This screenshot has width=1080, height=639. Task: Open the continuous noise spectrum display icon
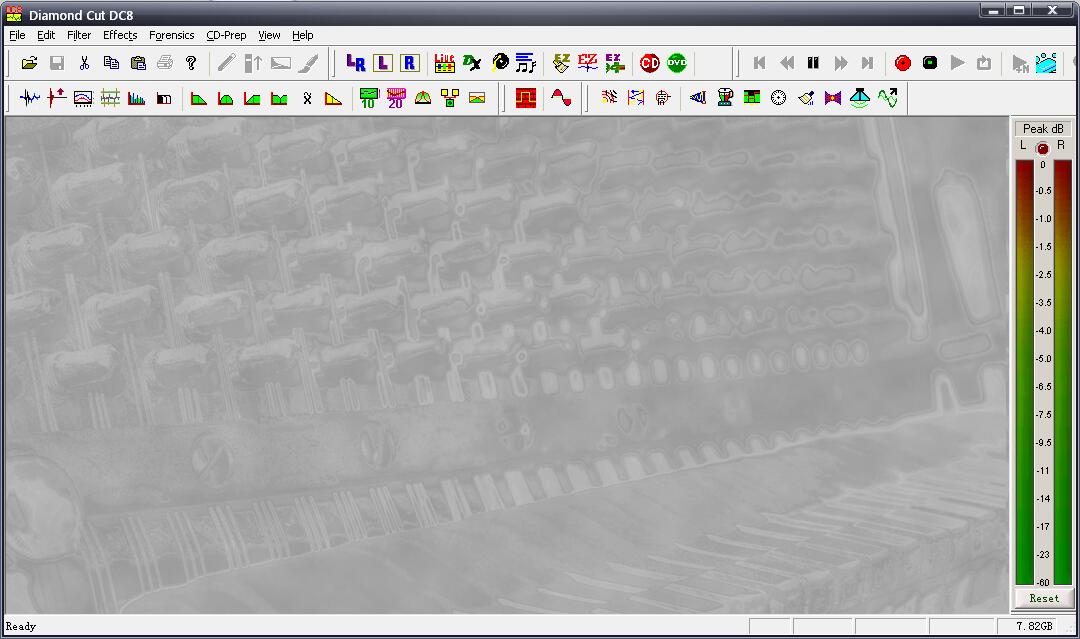(83, 98)
